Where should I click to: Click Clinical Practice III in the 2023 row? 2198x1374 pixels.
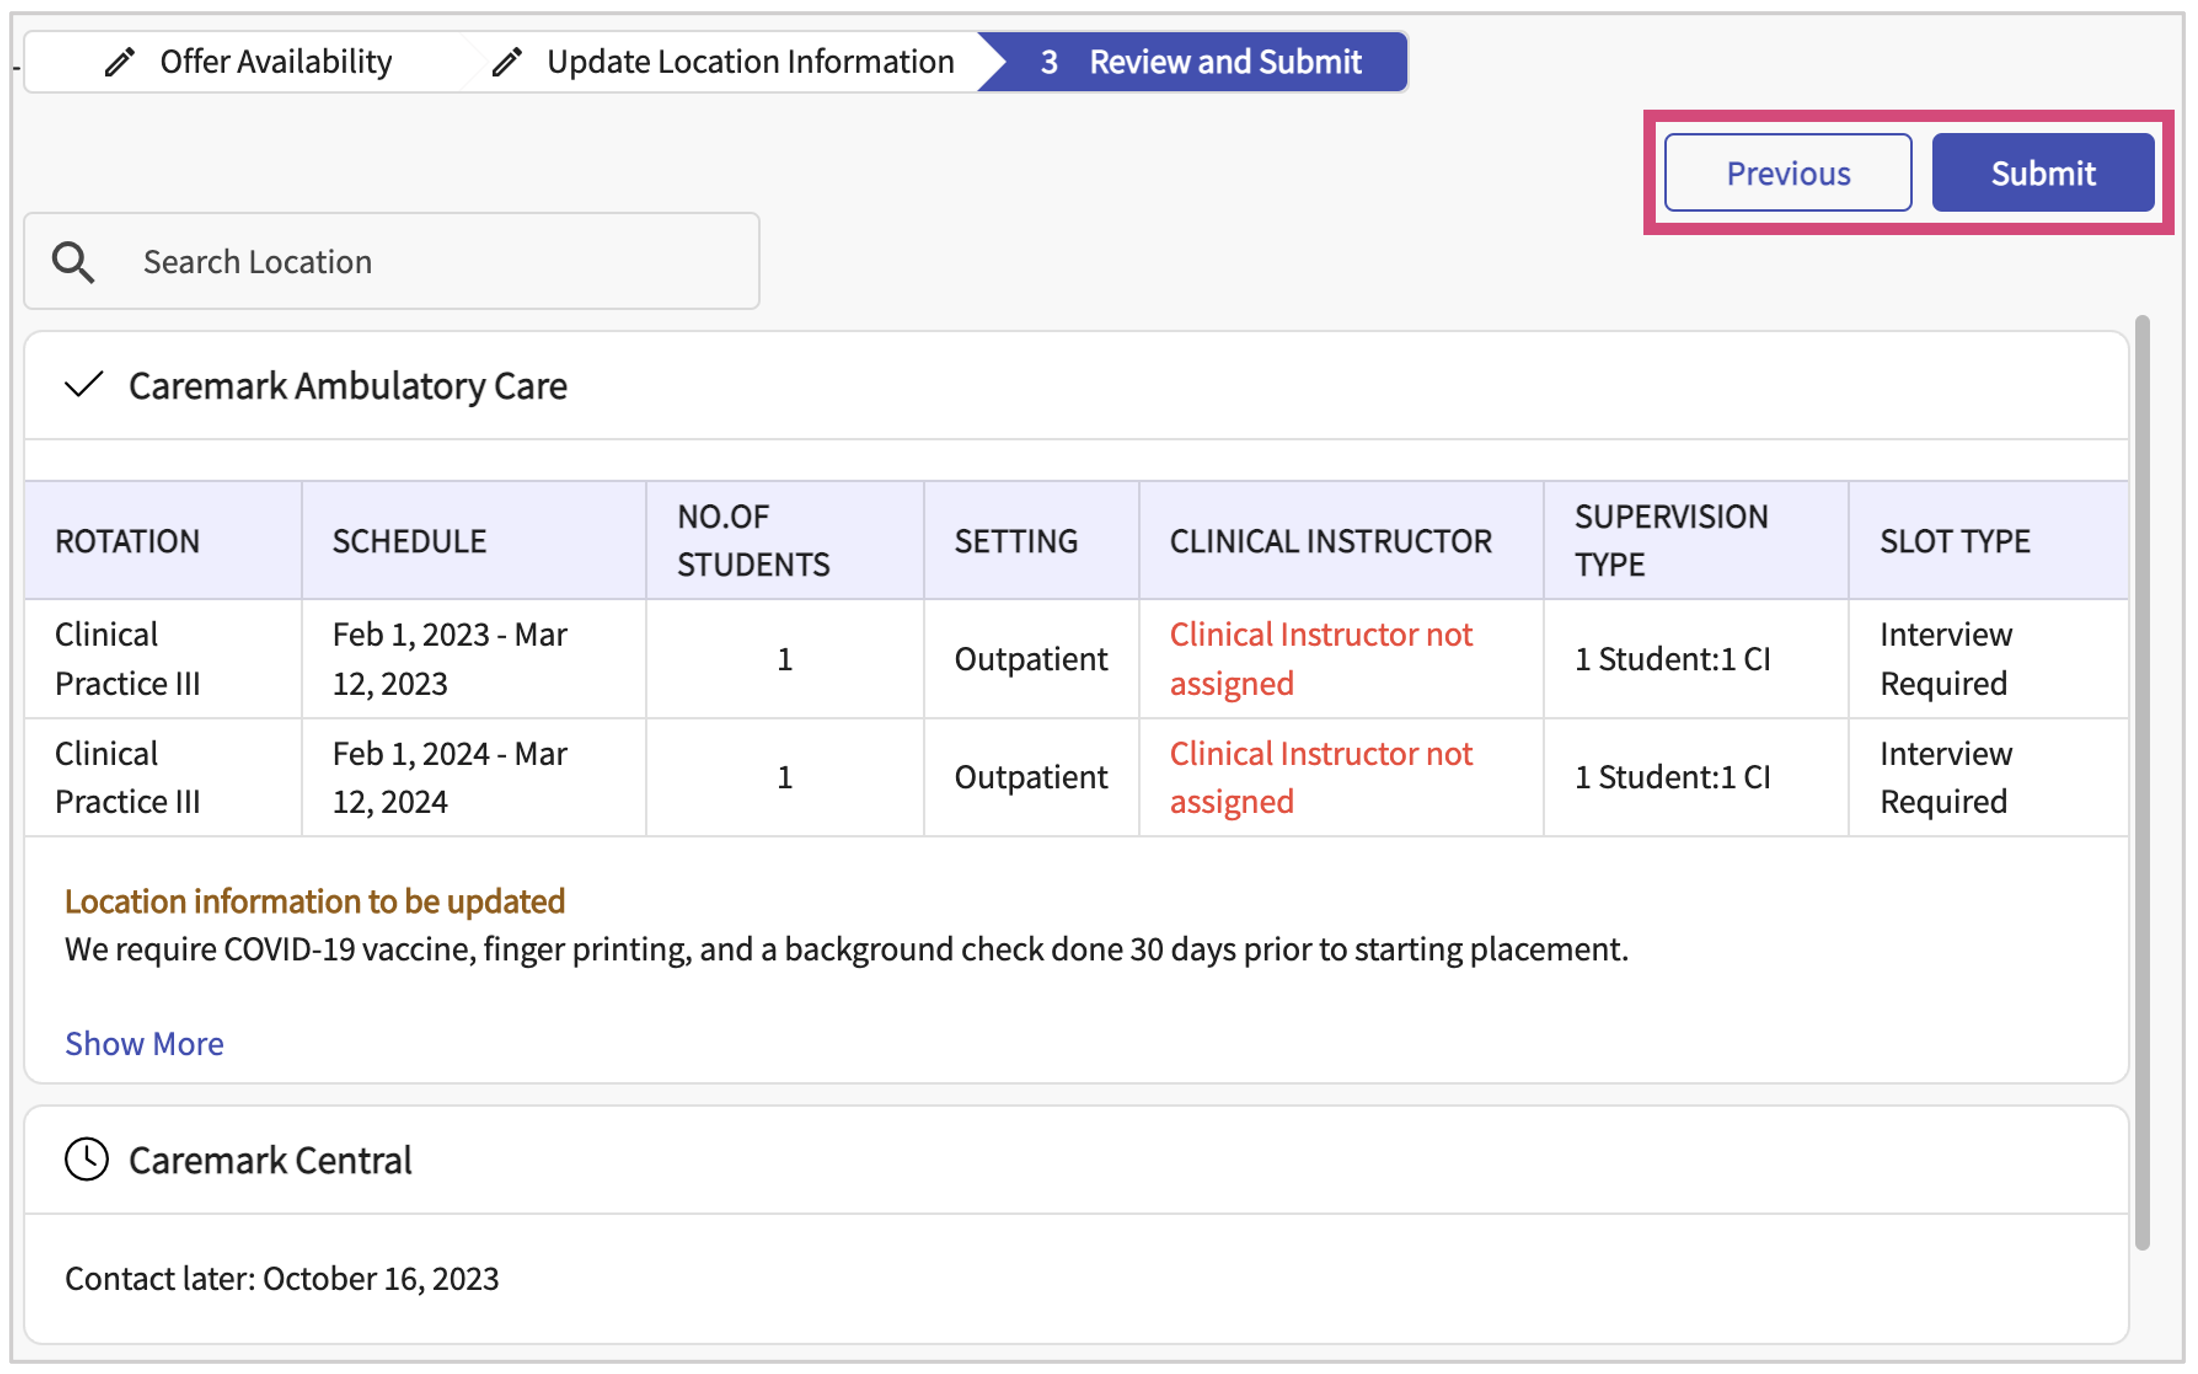click(128, 659)
